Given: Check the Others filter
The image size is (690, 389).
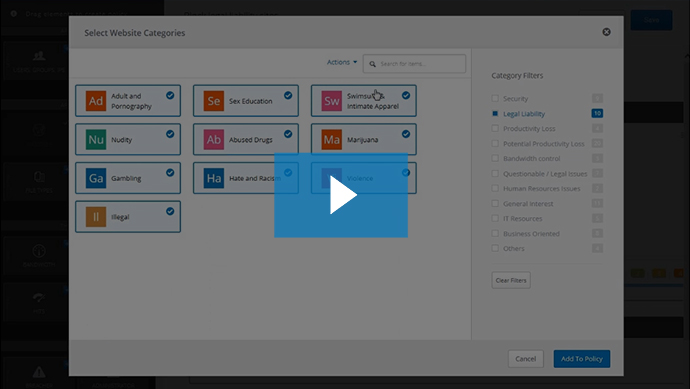Looking at the screenshot, I should click(x=495, y=248).
